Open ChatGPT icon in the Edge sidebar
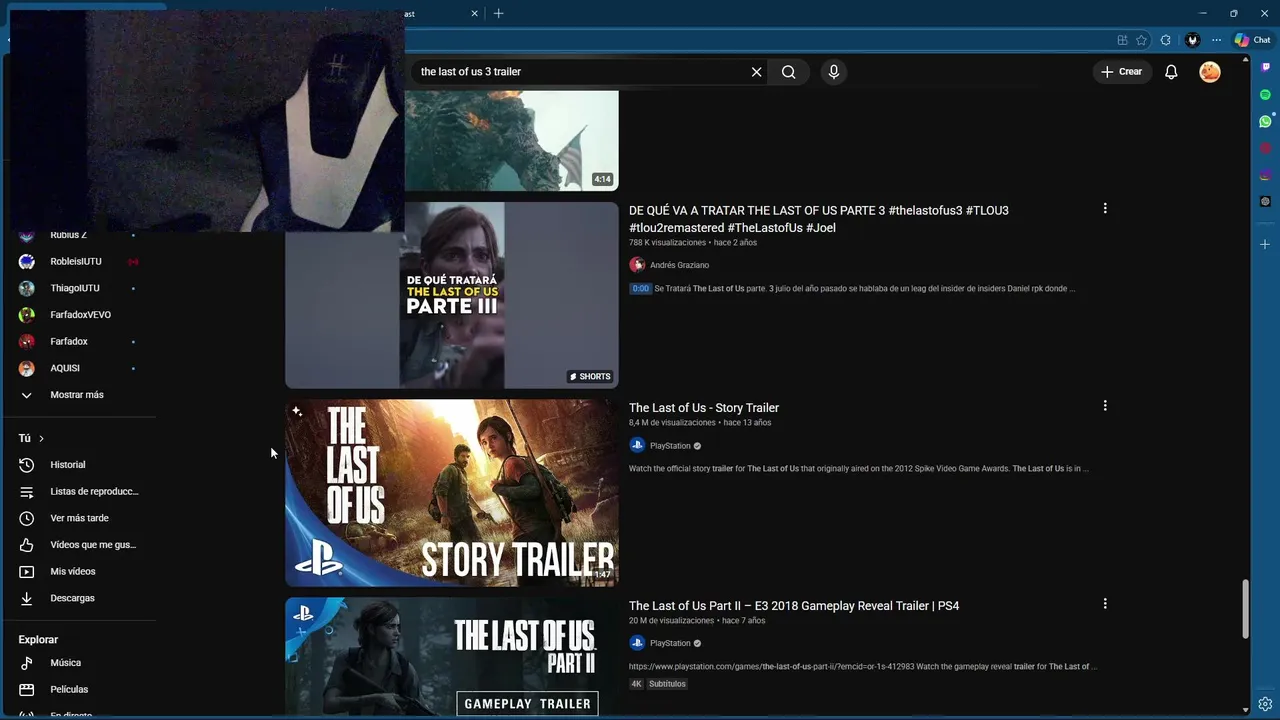 click(1265, 201)
